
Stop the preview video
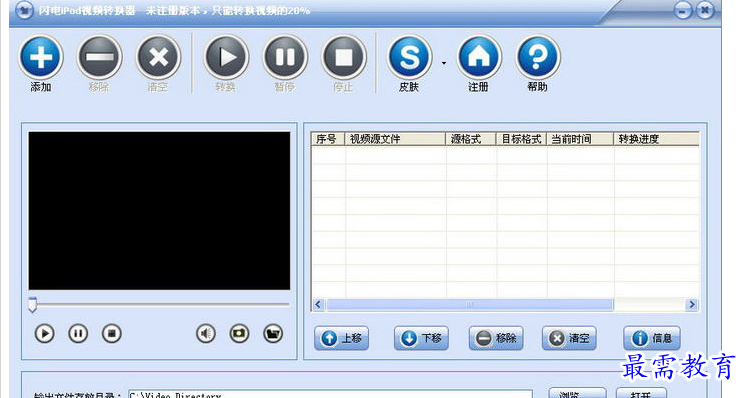[x=112, y=333]
